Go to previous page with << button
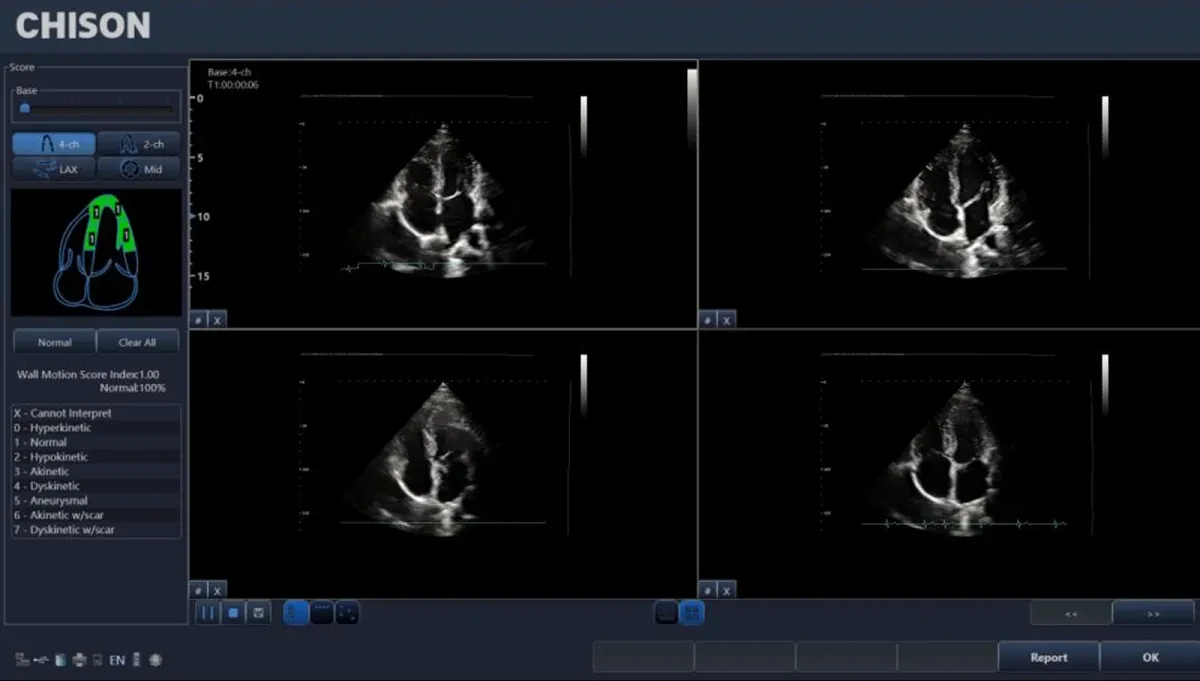Viewport: 1200px width, 681px height. click(1071, 613)
